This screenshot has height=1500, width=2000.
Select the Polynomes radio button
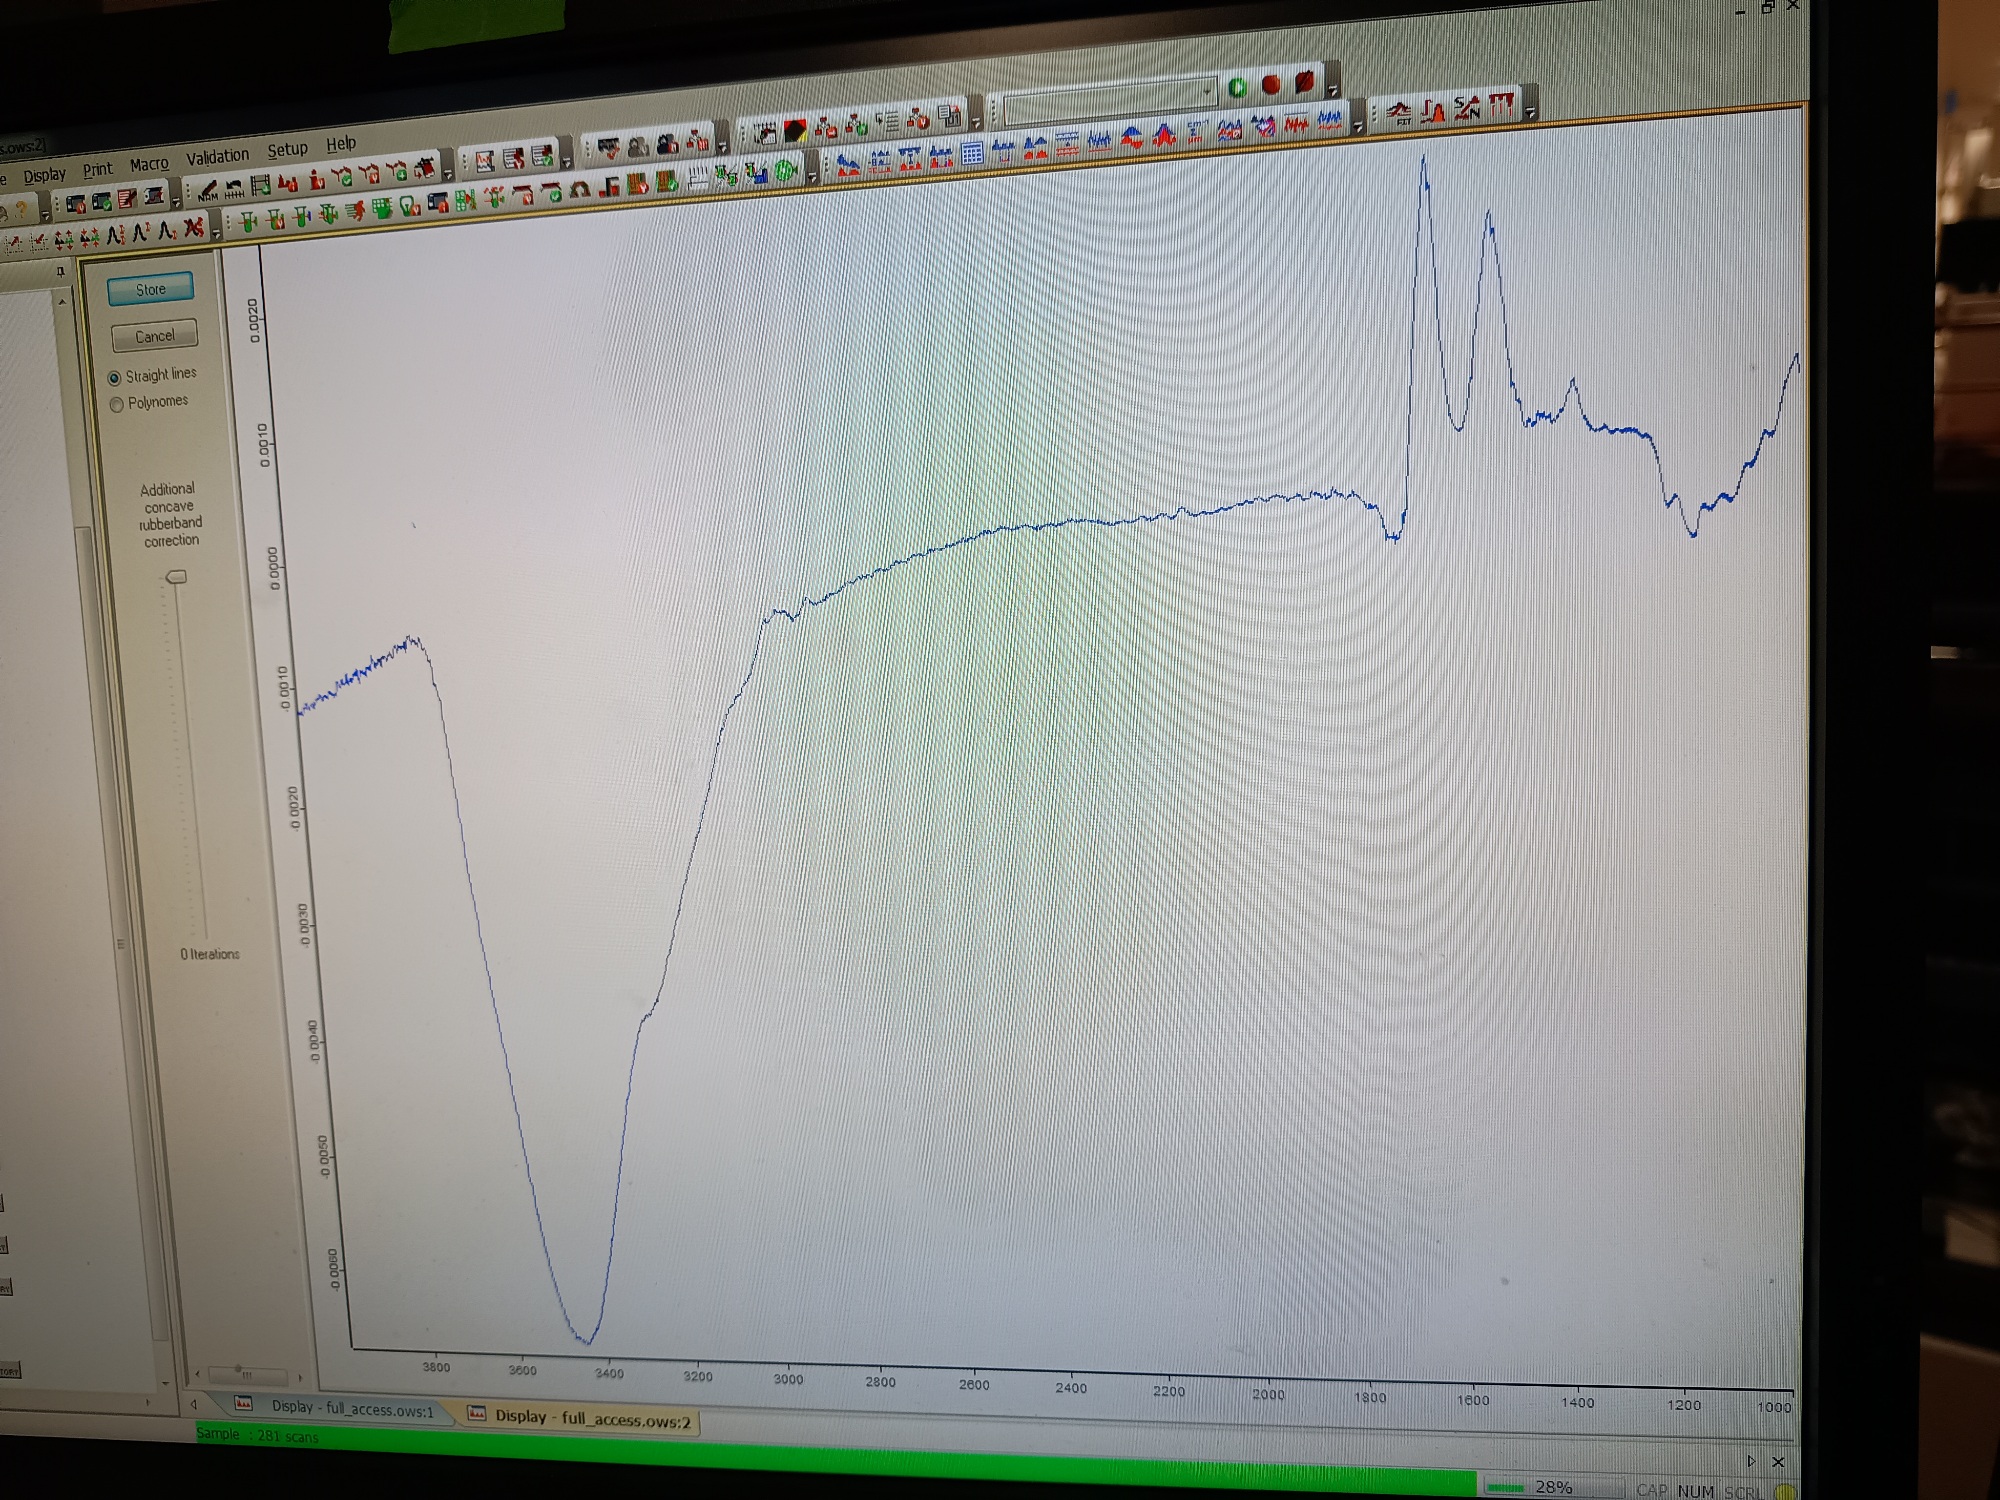pyautogui.click(x=117, y=404)
